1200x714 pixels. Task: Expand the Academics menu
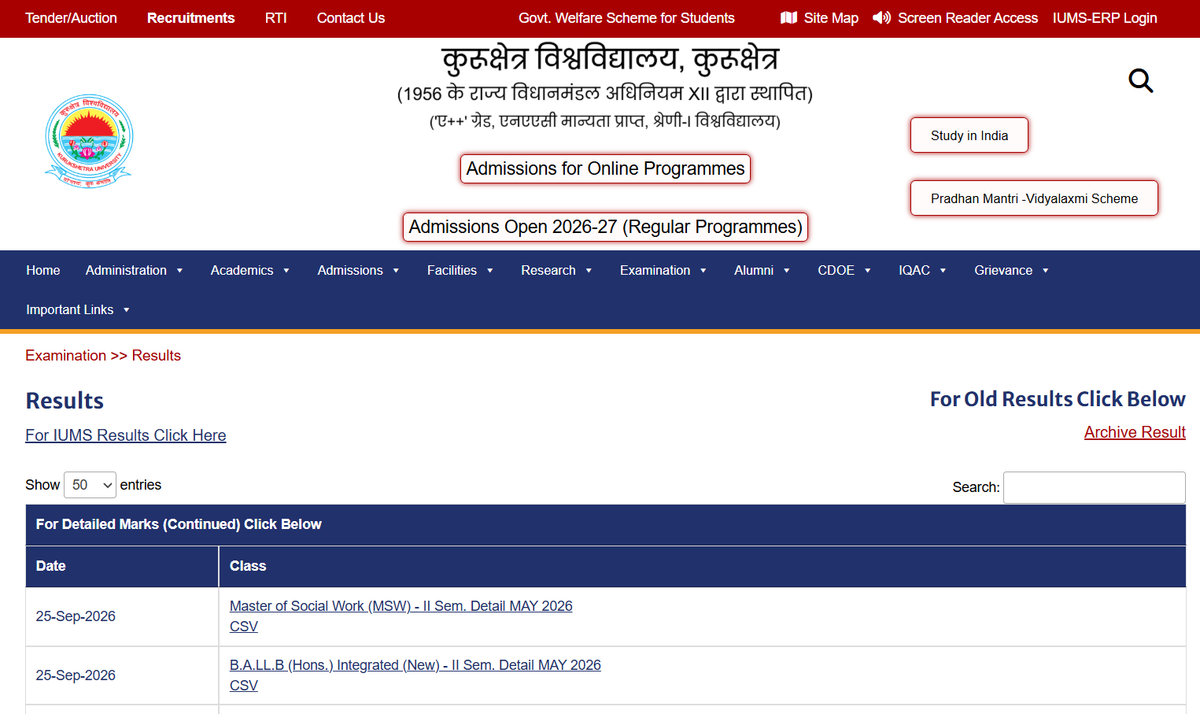coord(250,270)
